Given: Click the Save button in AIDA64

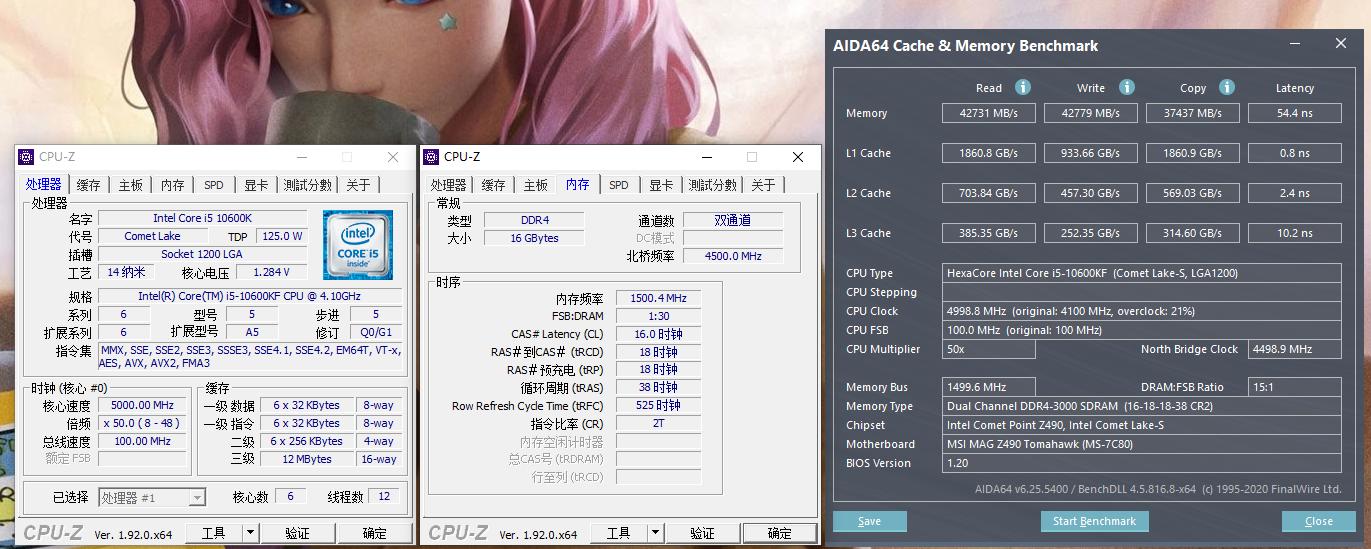Looking at the screenshot, I should point(870,521).
